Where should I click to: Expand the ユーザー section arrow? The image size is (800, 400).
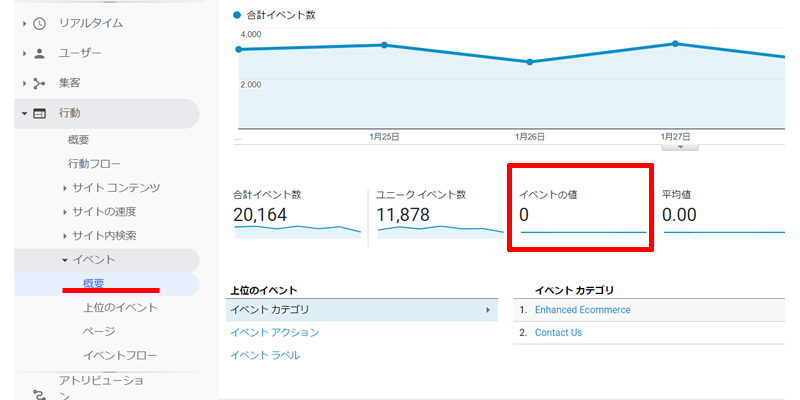click(x=24, y=54)
